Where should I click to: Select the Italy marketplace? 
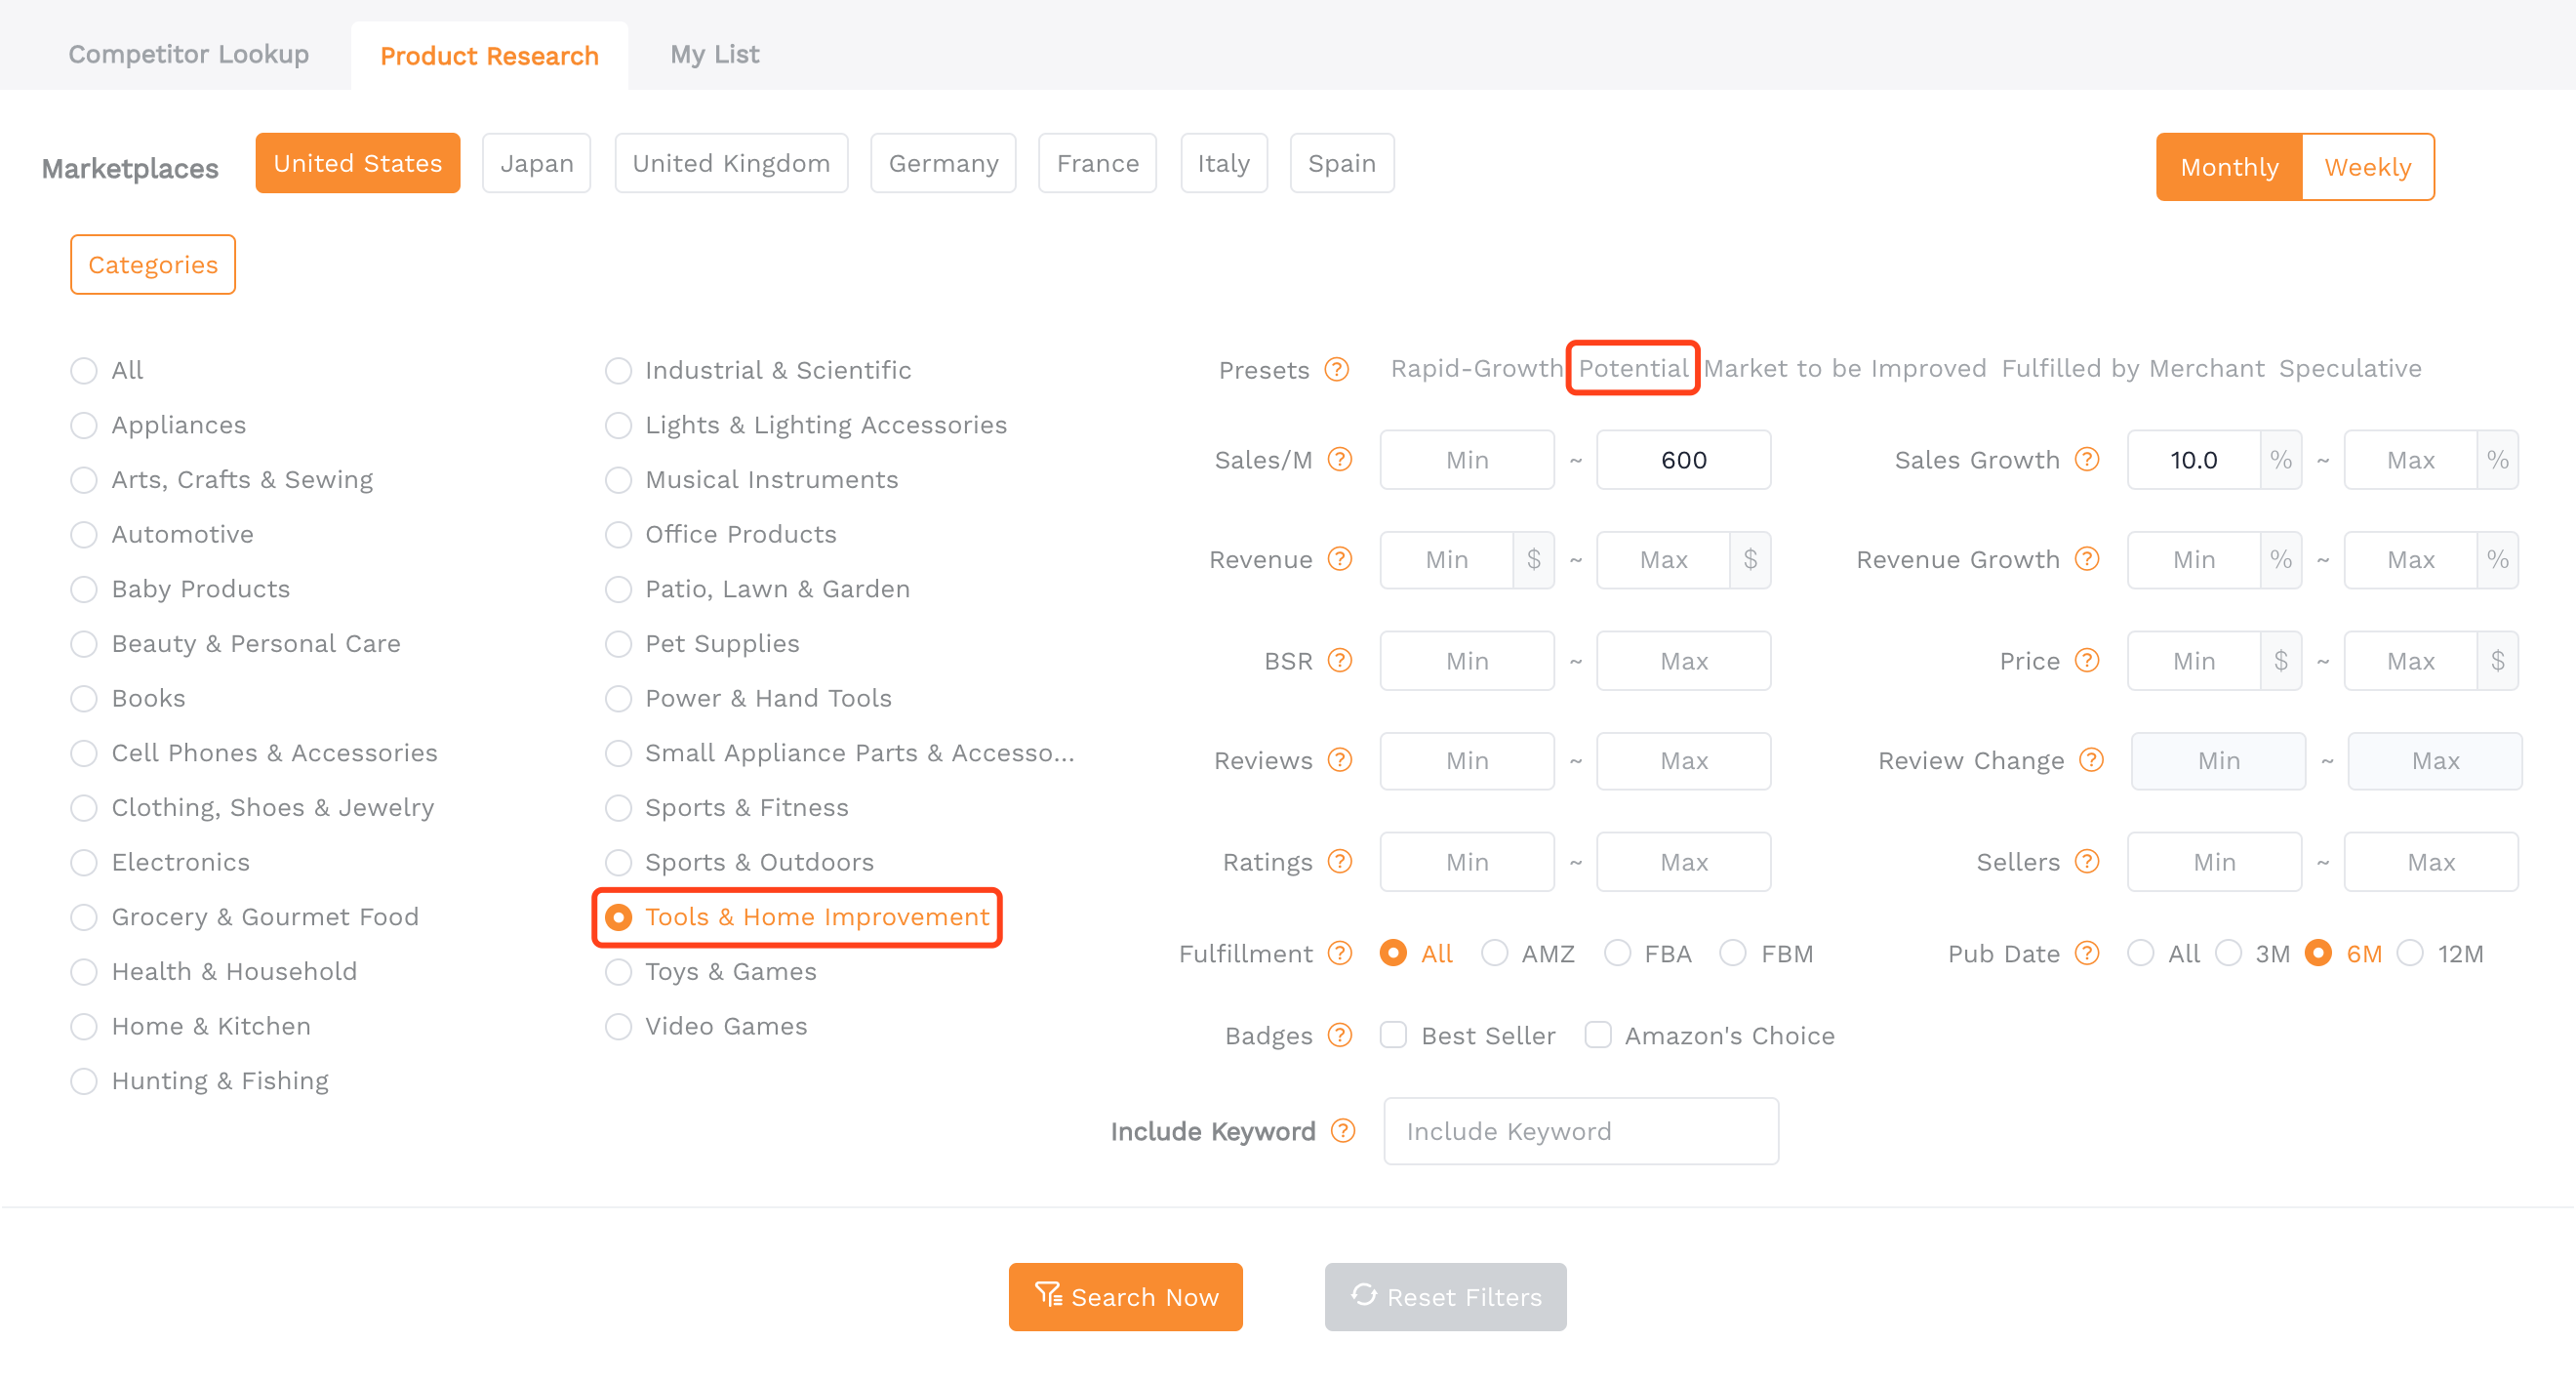1224,163
